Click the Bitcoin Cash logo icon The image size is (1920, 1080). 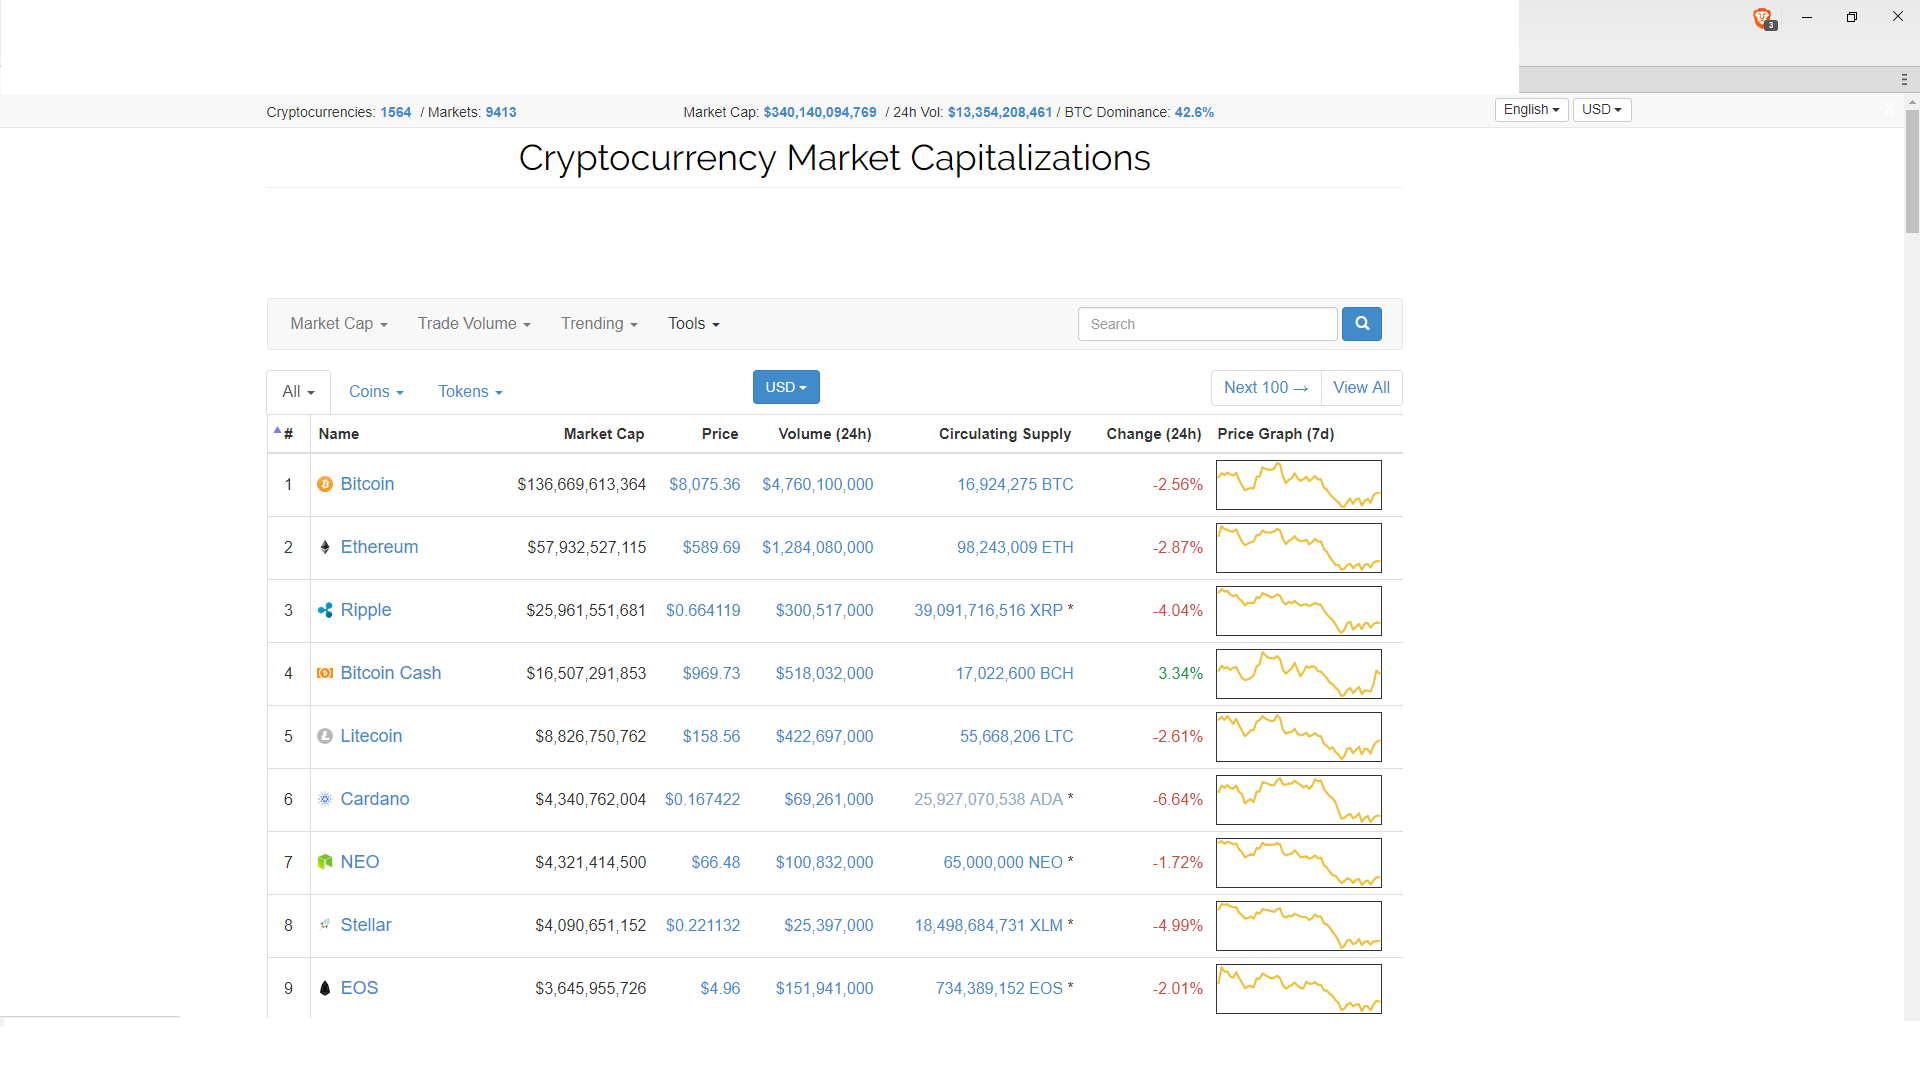325,673
